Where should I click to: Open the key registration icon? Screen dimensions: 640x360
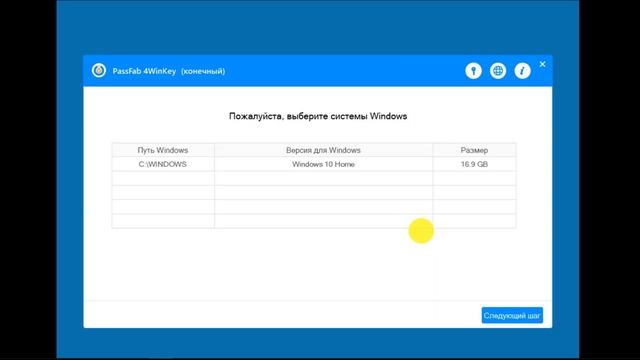473,71
